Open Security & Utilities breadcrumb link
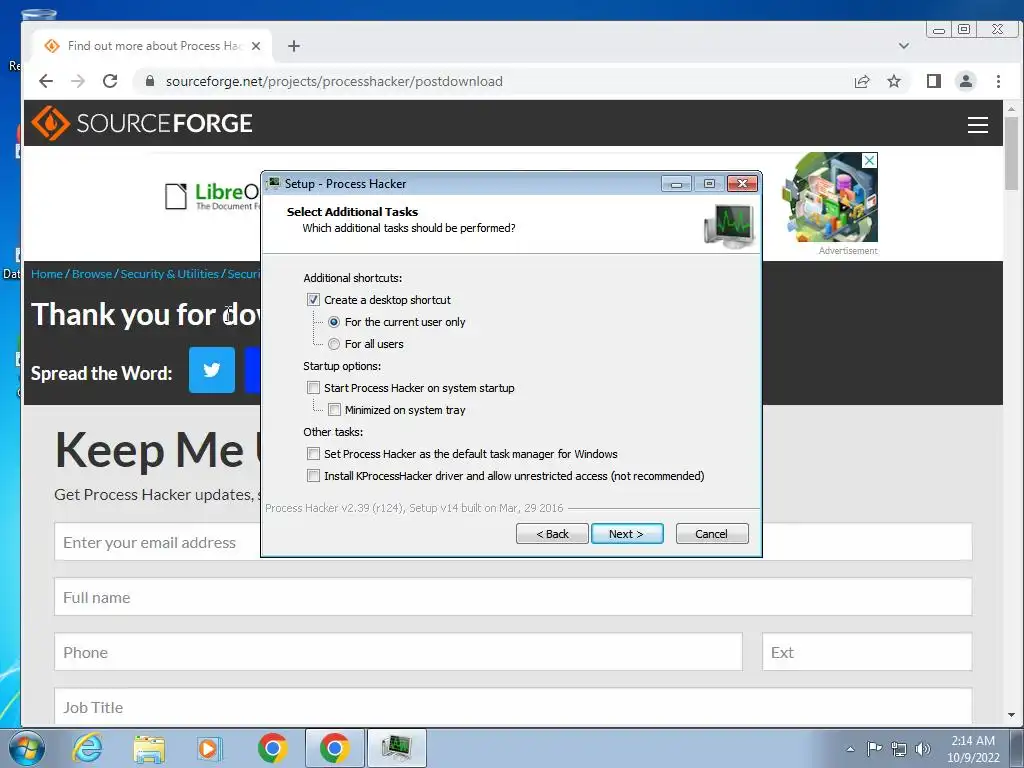This screenshot has width=1024, height=768. (x=170, y=274)
